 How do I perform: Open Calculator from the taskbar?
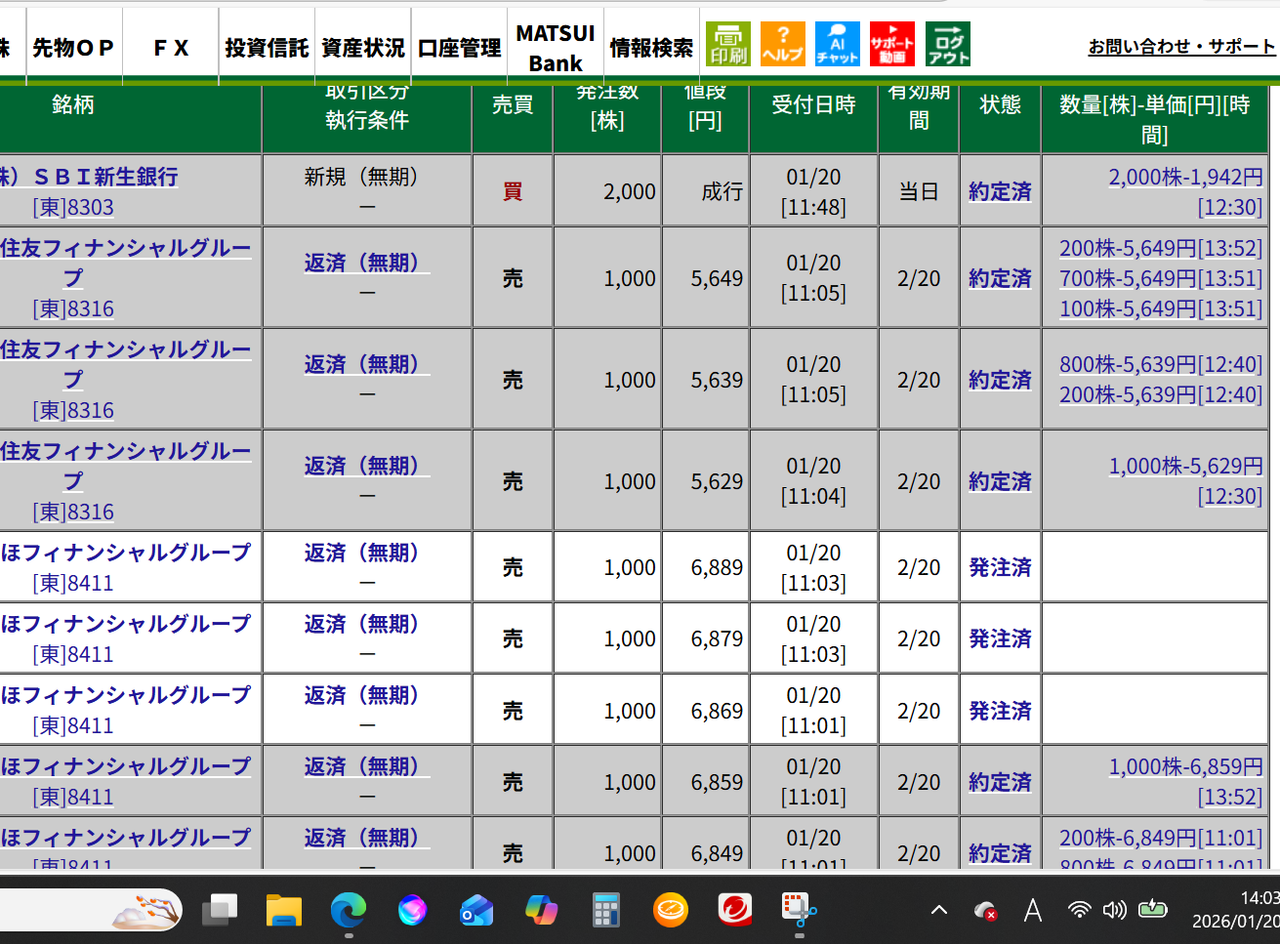click(x=606, y=910)
